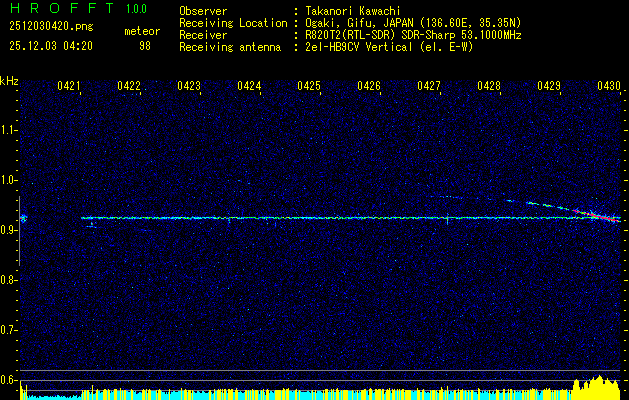Click the Receiving Location label
The height and width of the screenshot is (400, 629).
(x=233, y=23)
